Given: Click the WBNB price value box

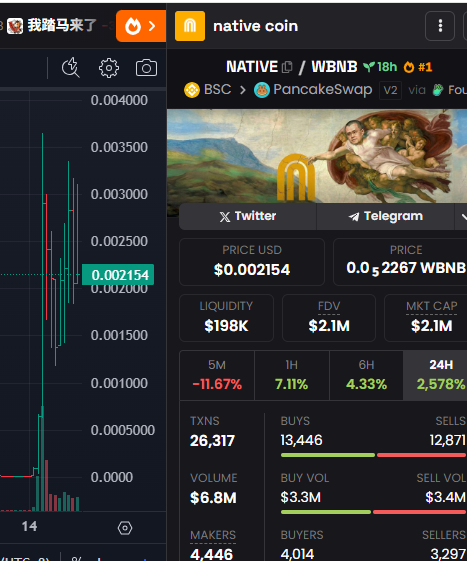Looking at the screenshot, I should [x=400, y=262].
